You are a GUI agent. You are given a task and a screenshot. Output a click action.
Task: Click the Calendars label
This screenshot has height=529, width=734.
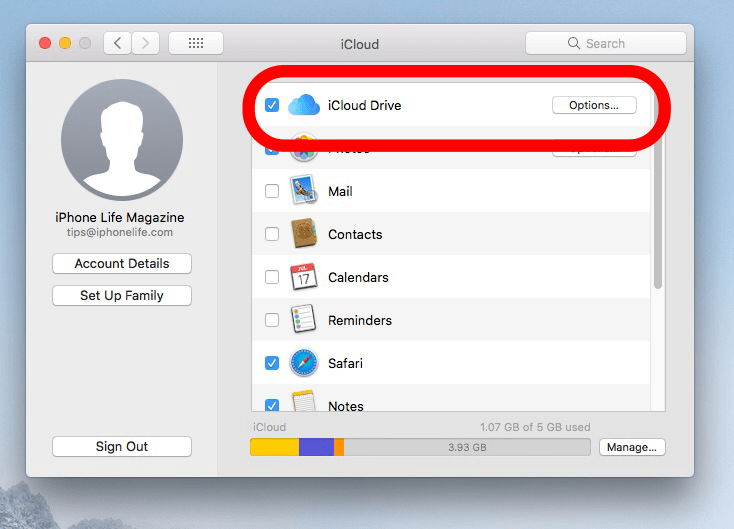pyautogui.click(x=358, y=277)
